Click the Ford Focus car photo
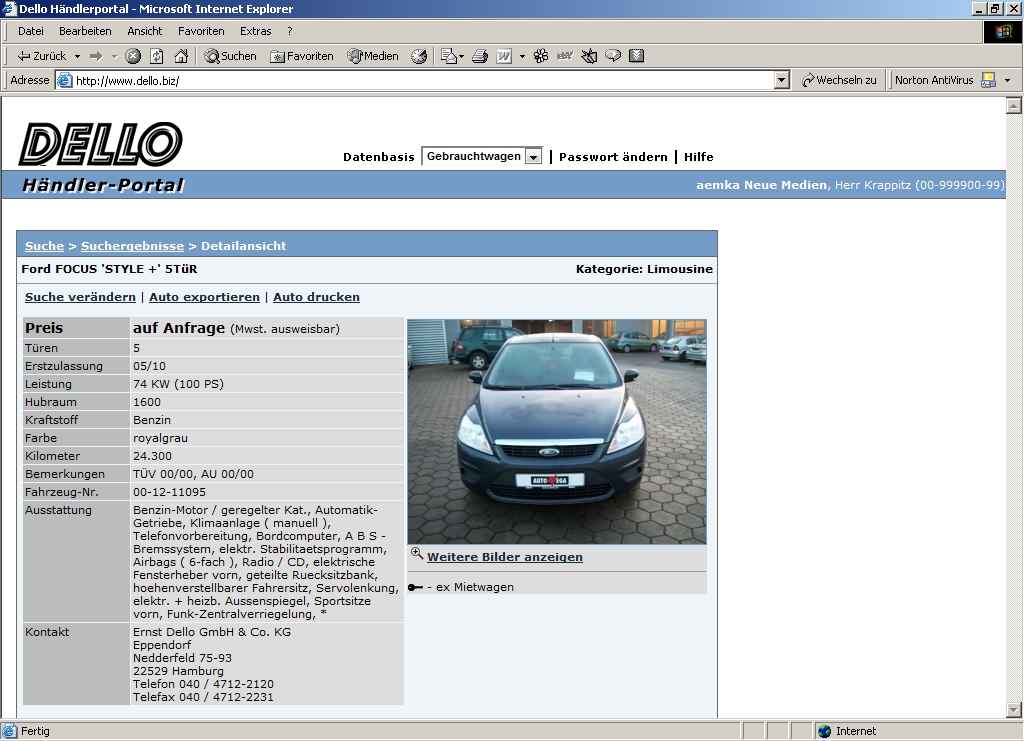1024x741 pixels. click(x=556, y=431)
